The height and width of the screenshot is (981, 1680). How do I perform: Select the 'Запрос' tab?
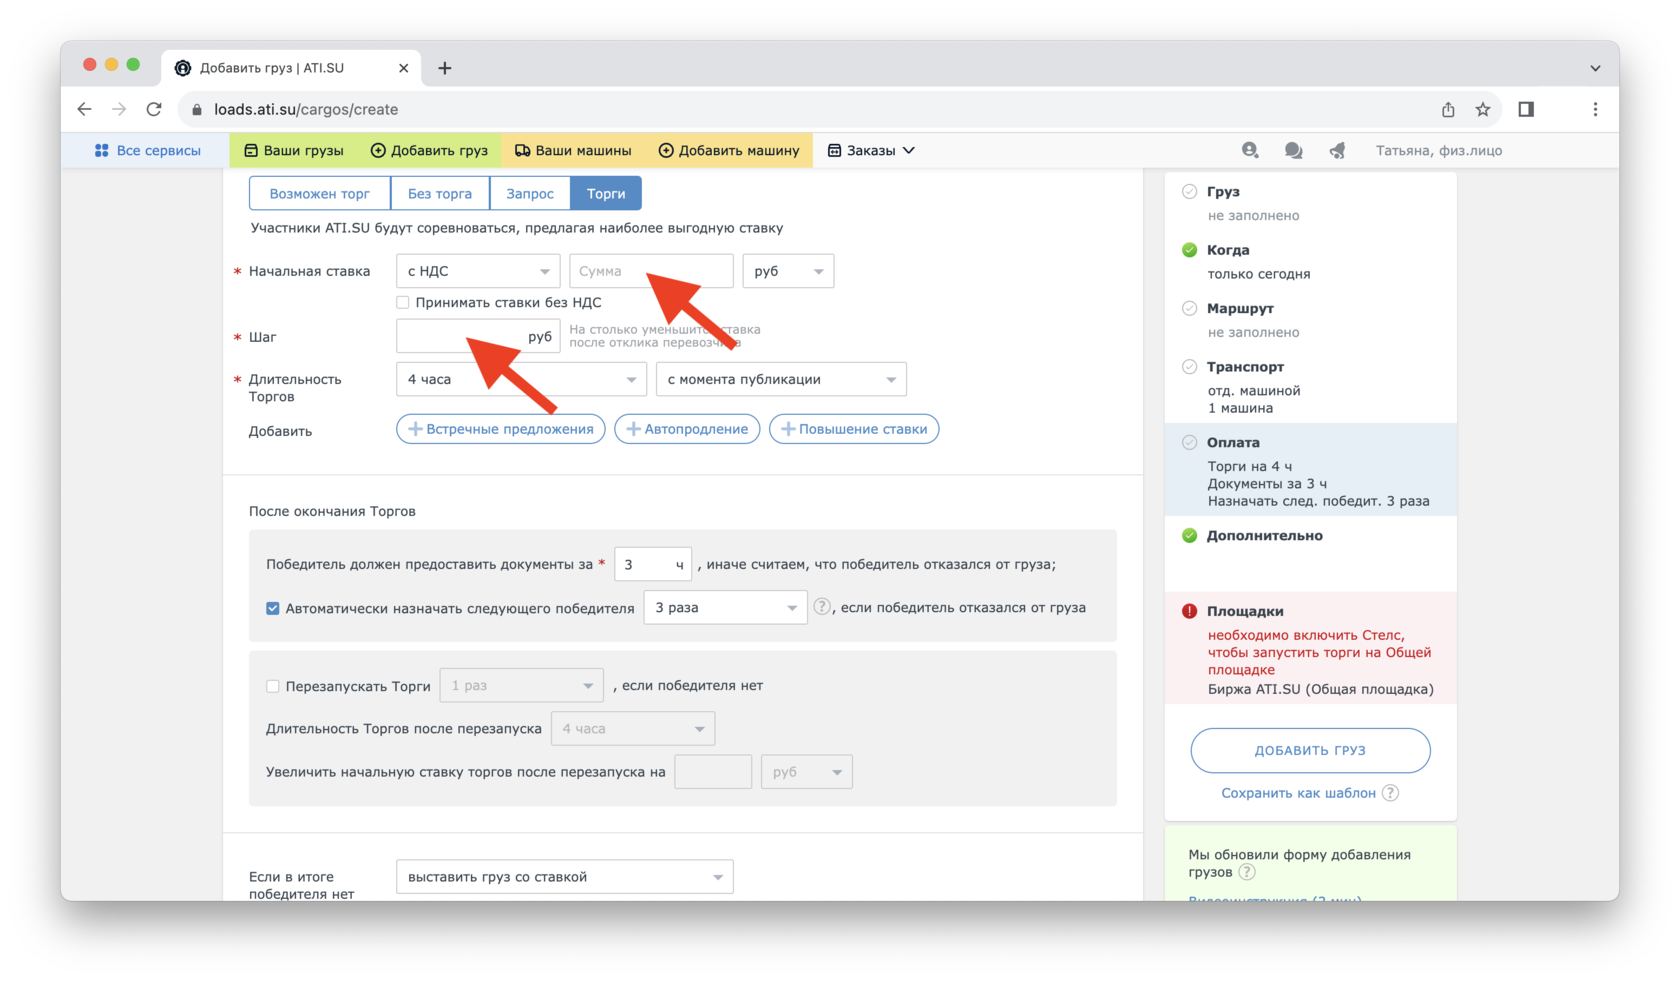530,193
